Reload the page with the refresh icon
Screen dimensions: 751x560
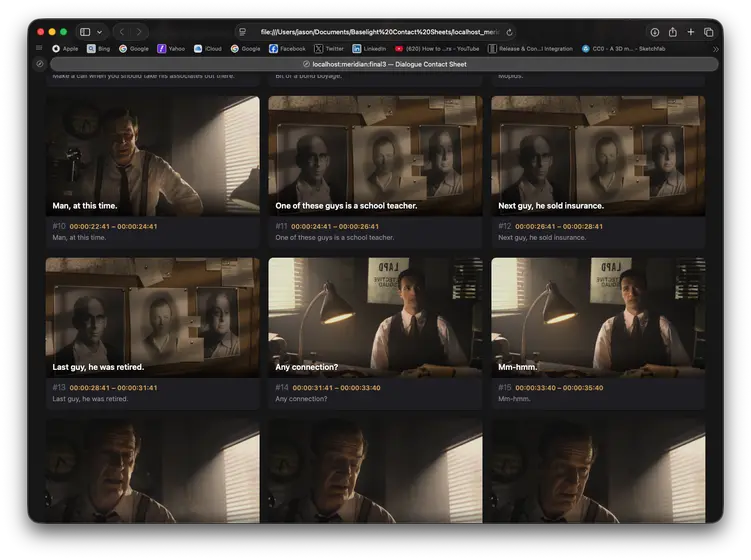pos(510,32)
